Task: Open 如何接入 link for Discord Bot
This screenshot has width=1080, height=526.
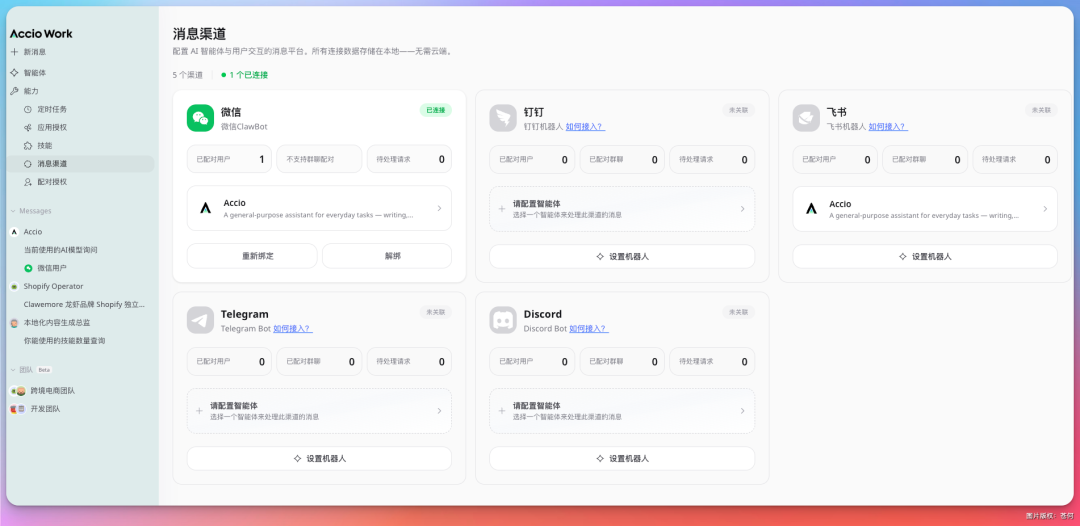Action: coord(589,328)
